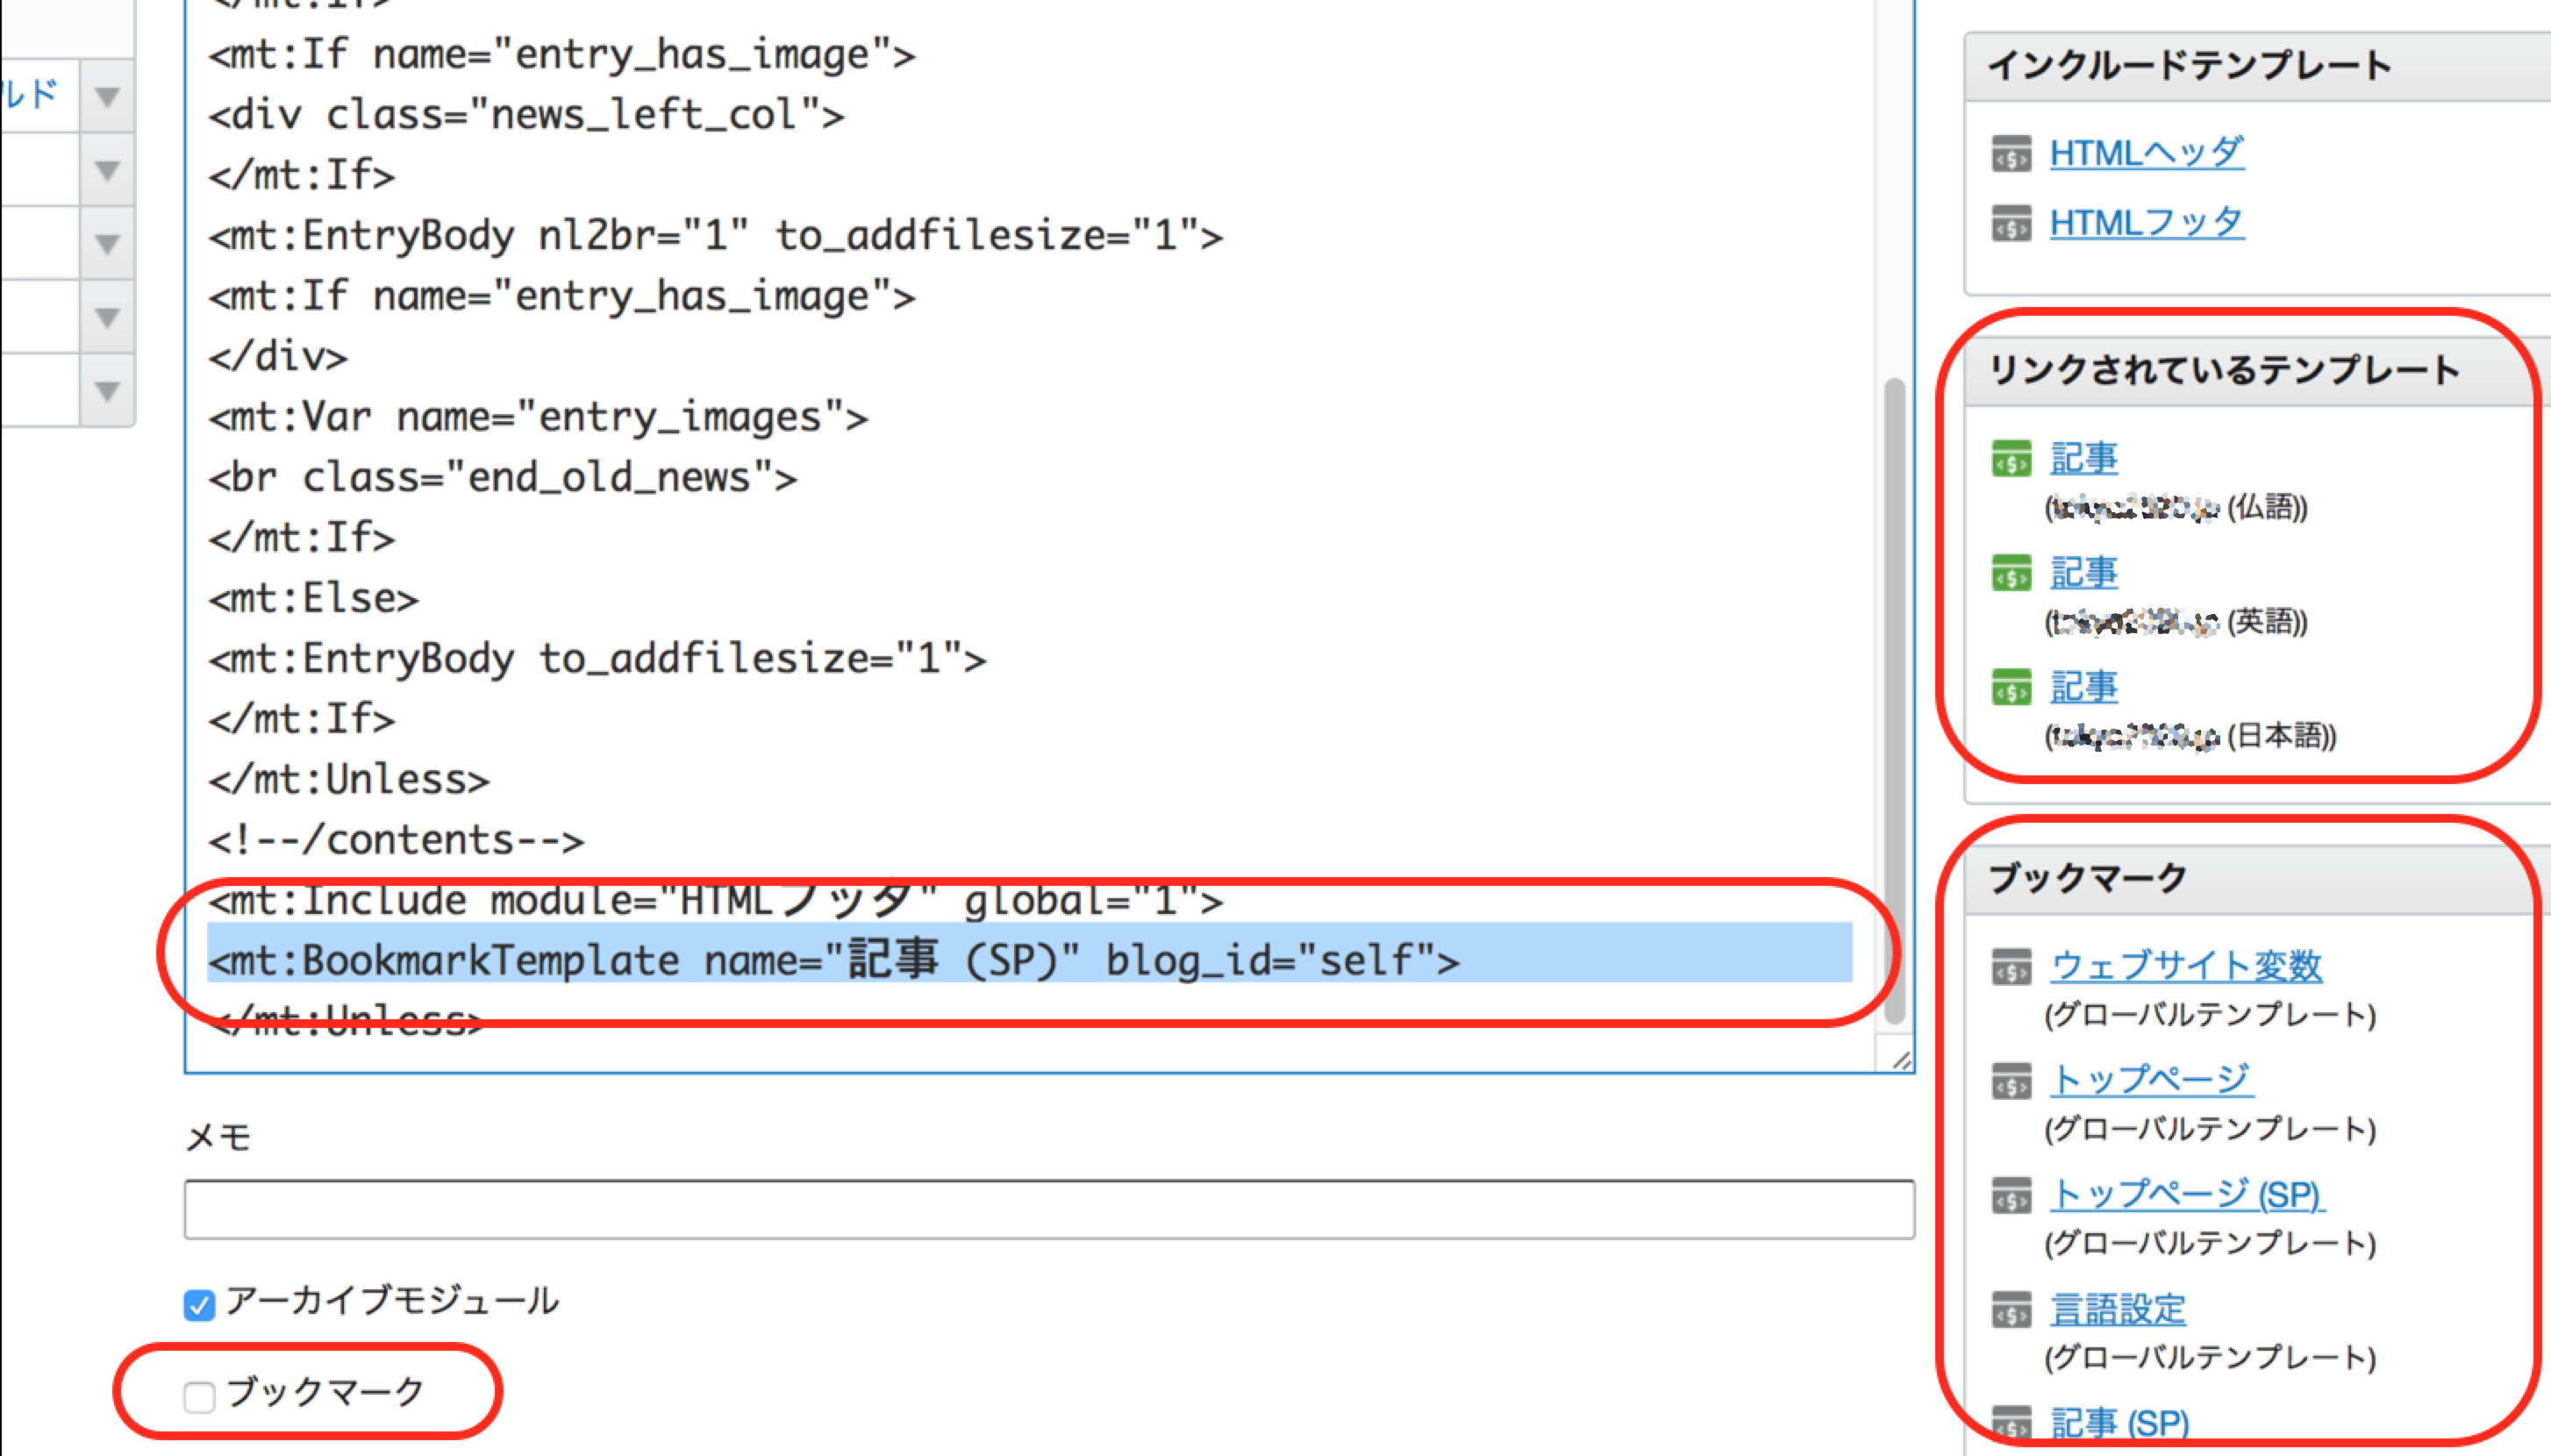Click the br class="end_old_news" line
Viewport: 2551px width, 1456px height.
click(x=502, y=478)
